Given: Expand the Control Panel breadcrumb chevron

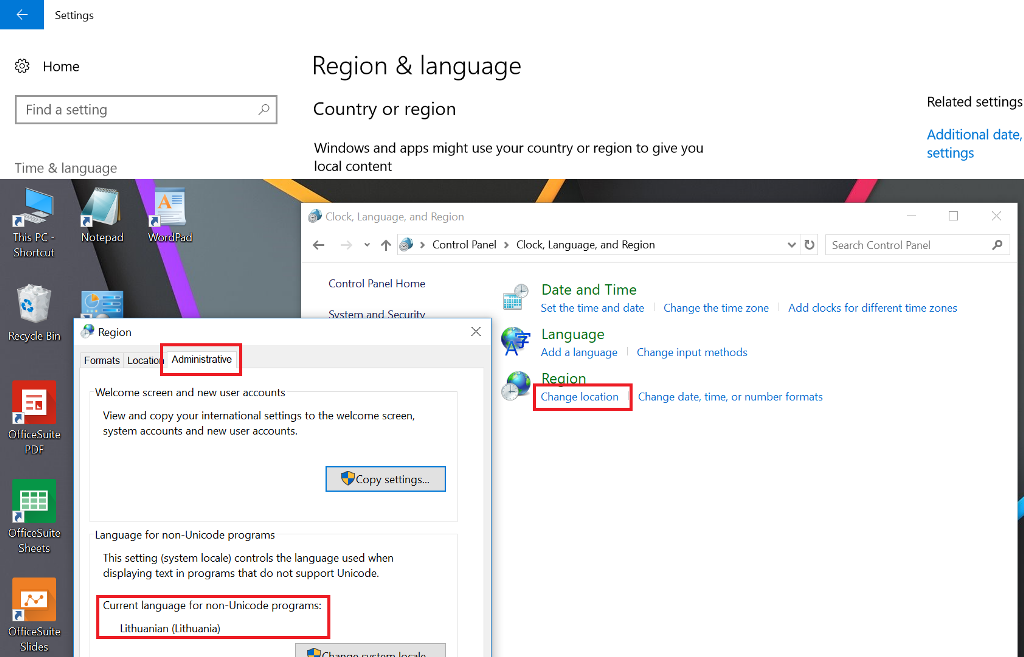Looking at the screenshot, I should point(424,245).
